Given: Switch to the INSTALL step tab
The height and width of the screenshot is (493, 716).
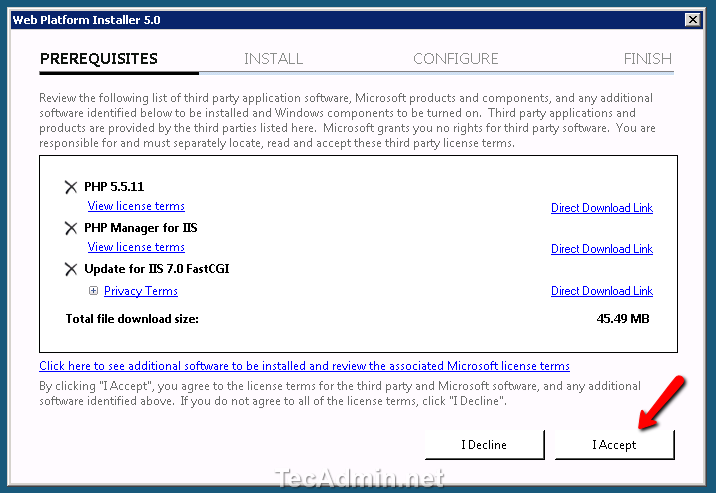Looking at the screenshot, I should (273, 59).
